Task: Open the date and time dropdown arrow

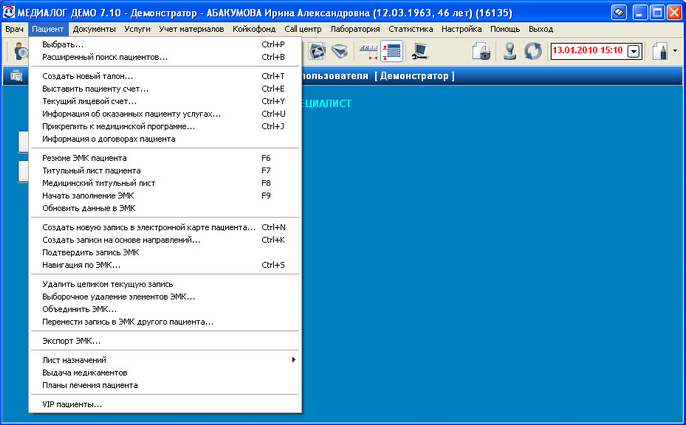Action: [x=633, y=51]
